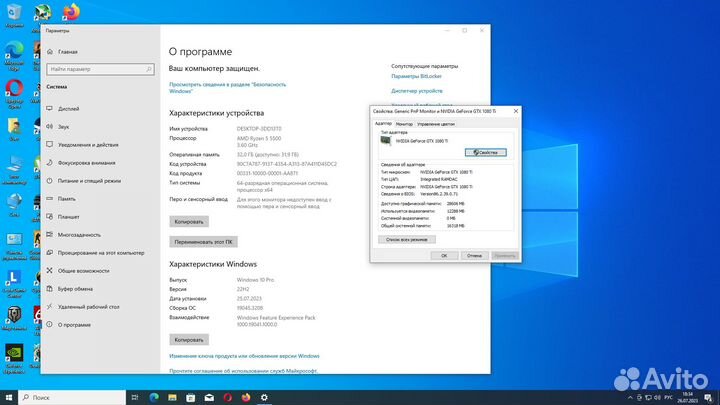This screenshot has width=720, height=405.
Task: Click Переименовать этот ПК button
Action: point(203,241)
